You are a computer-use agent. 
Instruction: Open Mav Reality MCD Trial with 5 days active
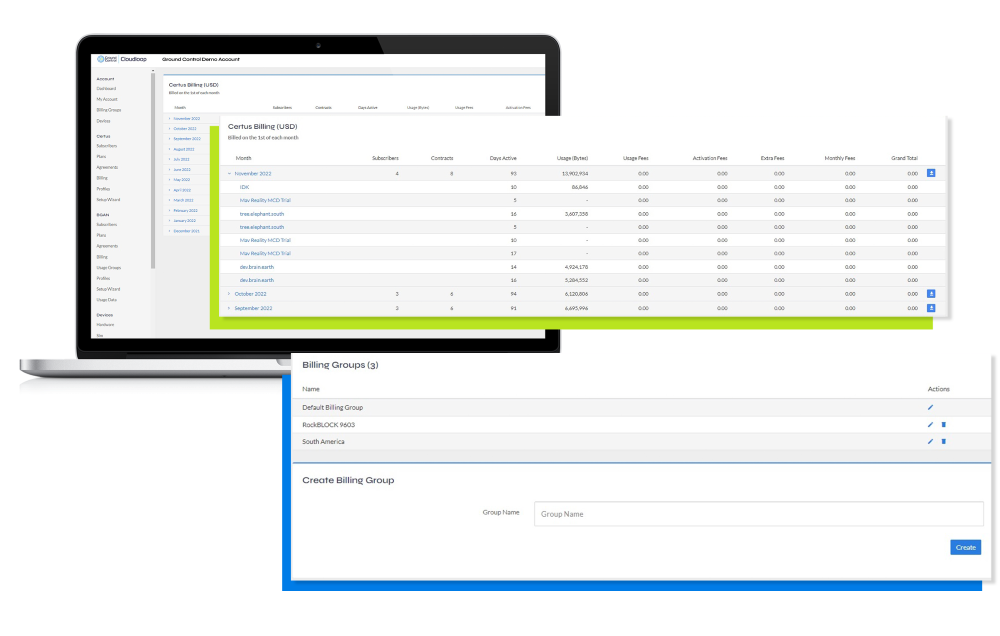[265, 200]
